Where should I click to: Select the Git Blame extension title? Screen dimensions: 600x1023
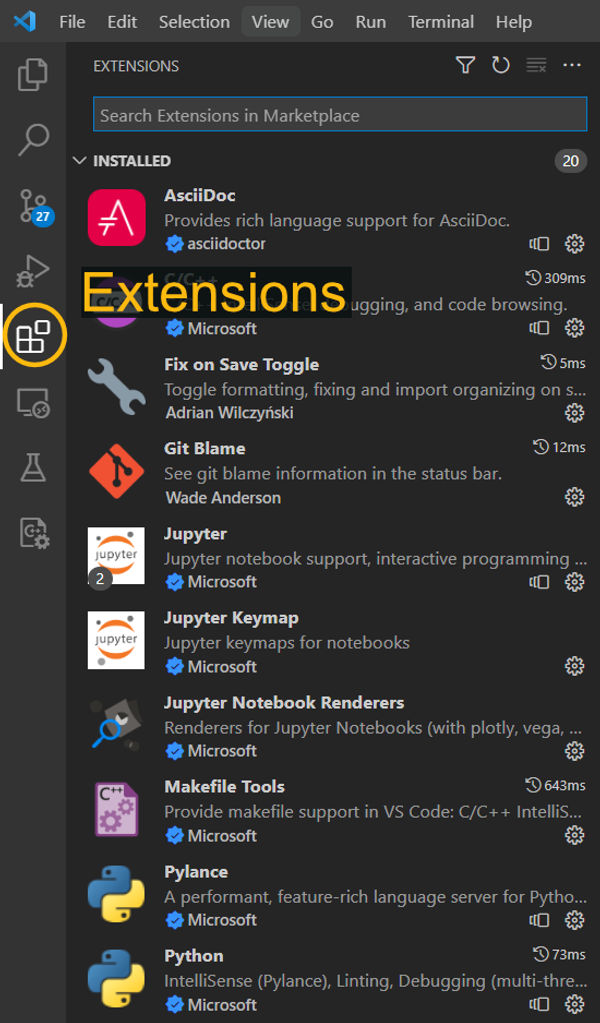[205, 448]
